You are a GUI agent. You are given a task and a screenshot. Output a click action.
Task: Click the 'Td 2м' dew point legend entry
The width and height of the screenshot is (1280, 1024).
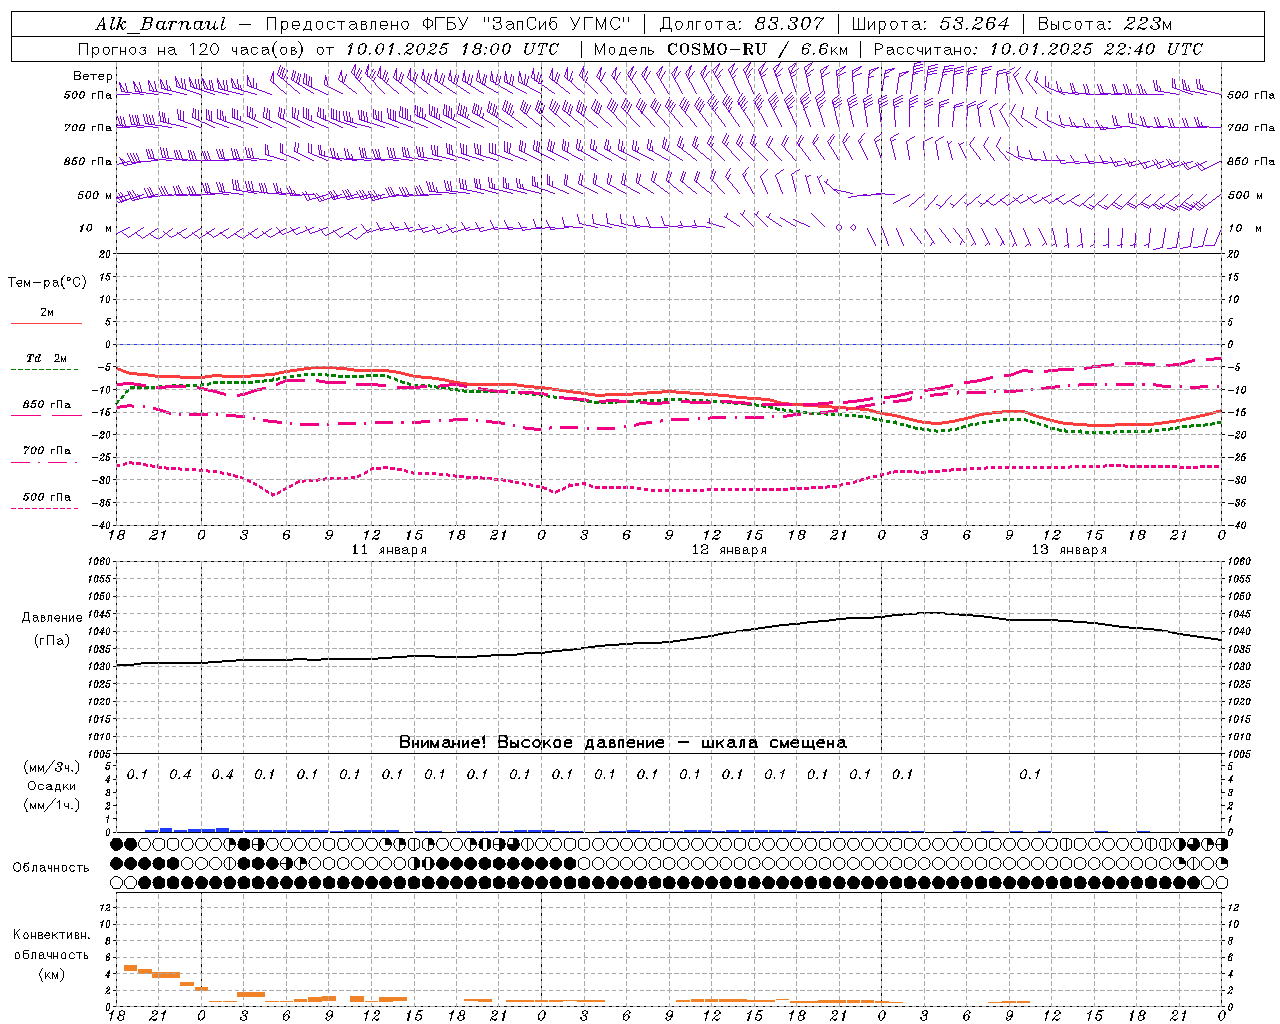(x=47, y=358)
